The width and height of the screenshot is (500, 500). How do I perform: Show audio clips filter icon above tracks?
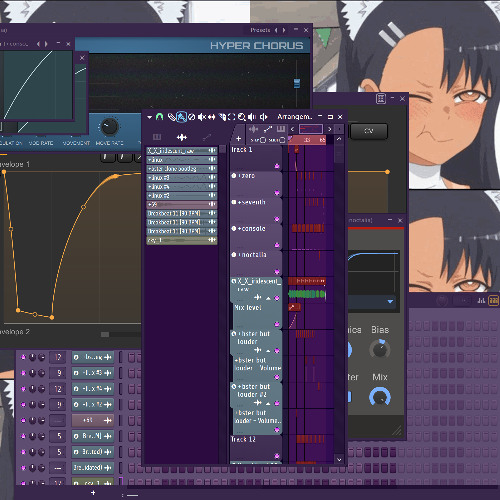[x=254, y=129]
